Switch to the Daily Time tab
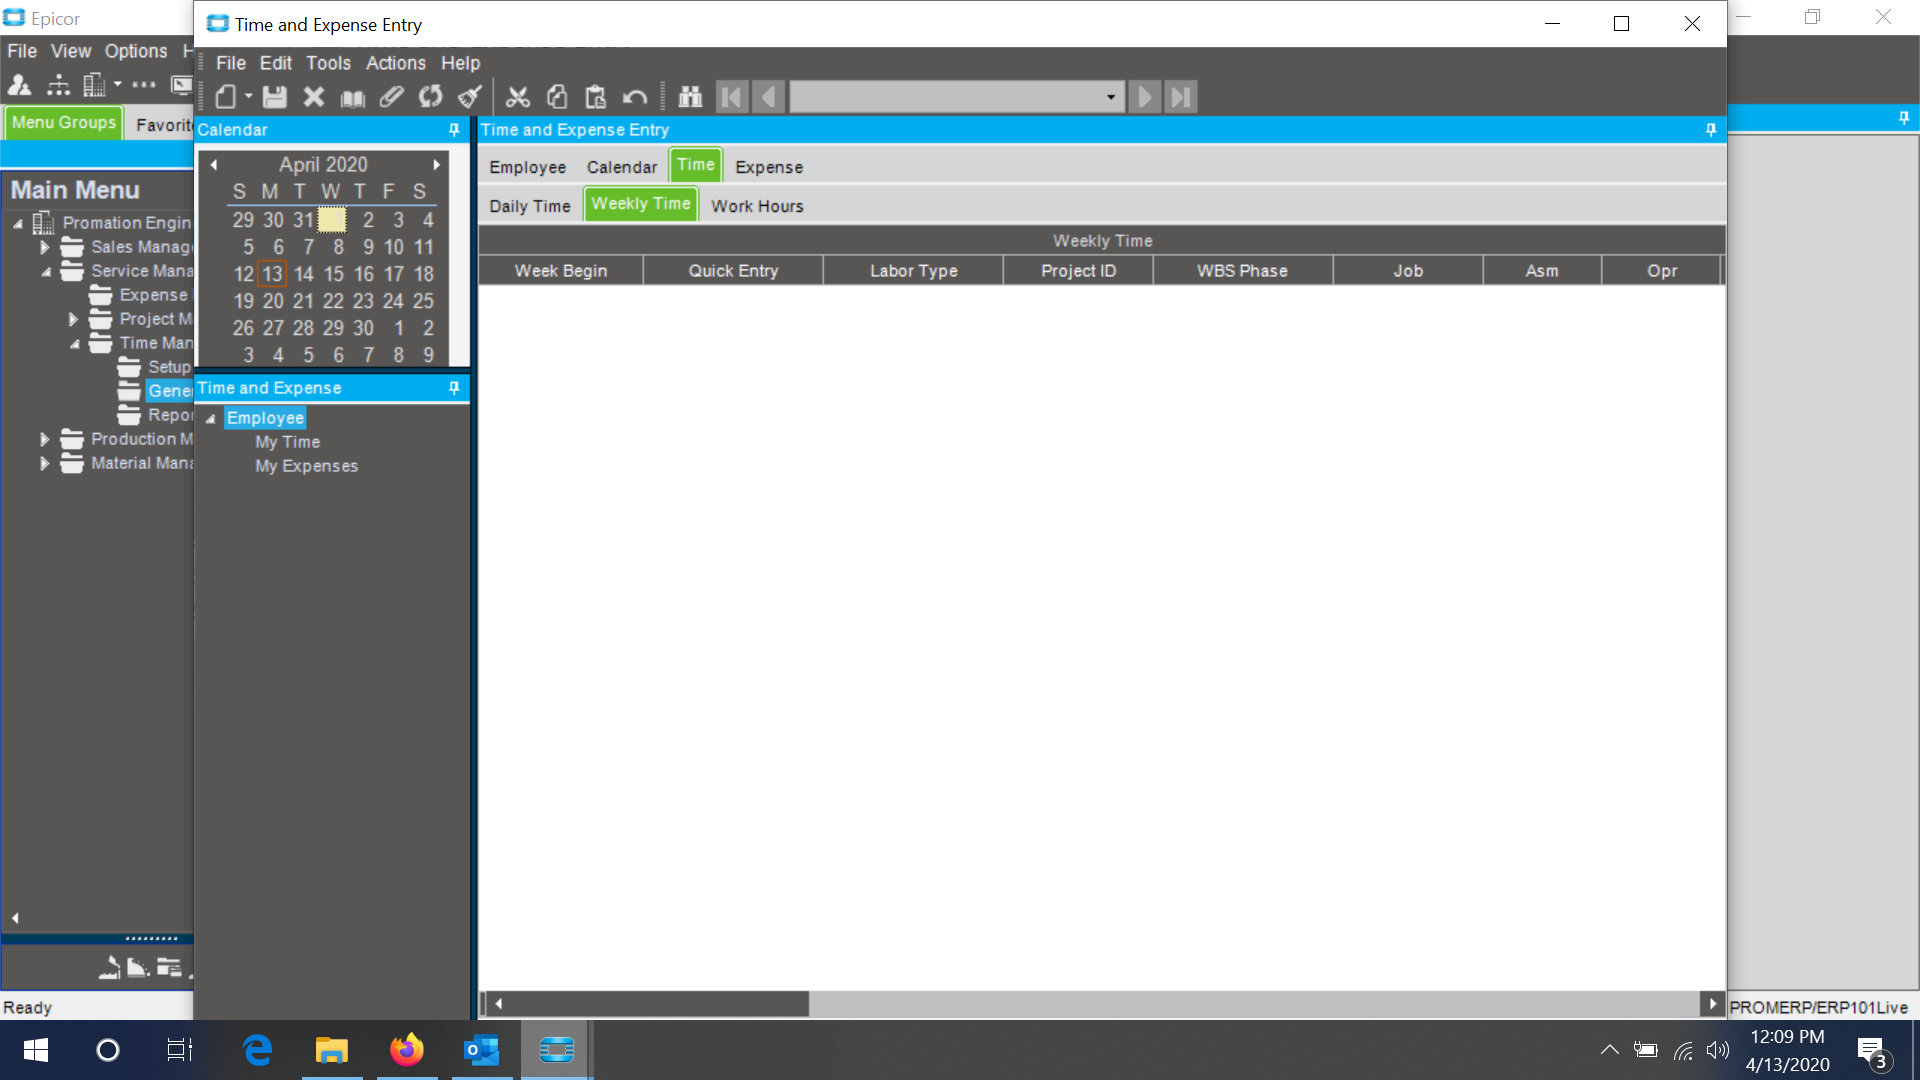Screen dimensions: 1920x1080 [530, 206]
